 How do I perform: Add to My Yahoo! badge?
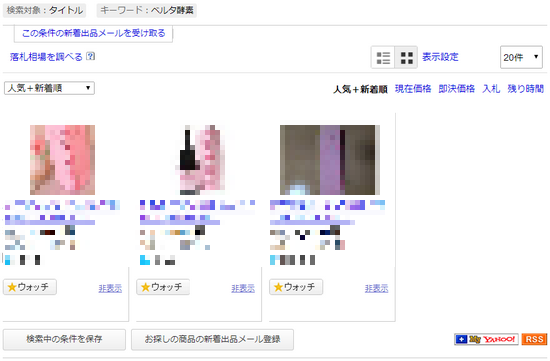click(486, 339)
